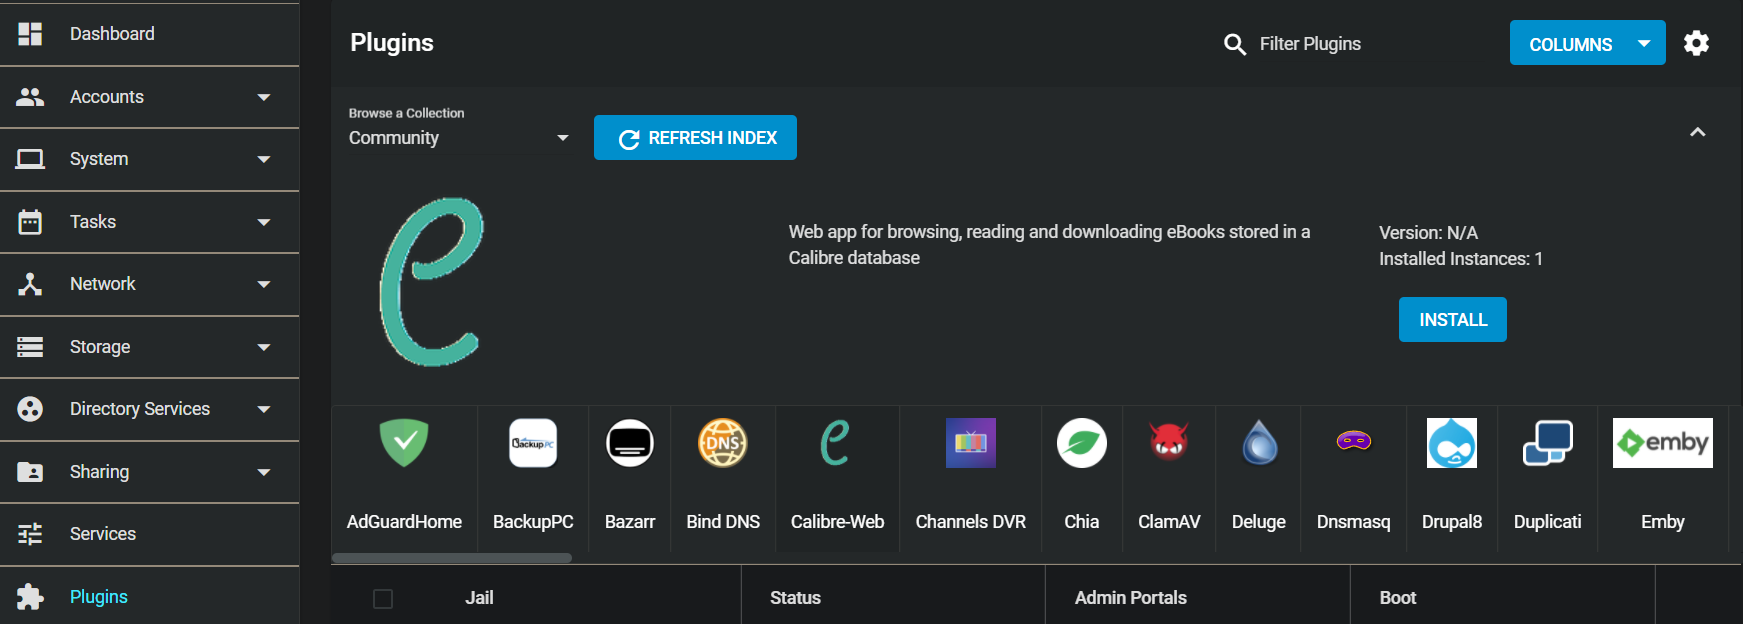This screenshot has width=1743, height=624.
Task: Click the REFRESH INDEX button
Action: pos(695,137)
